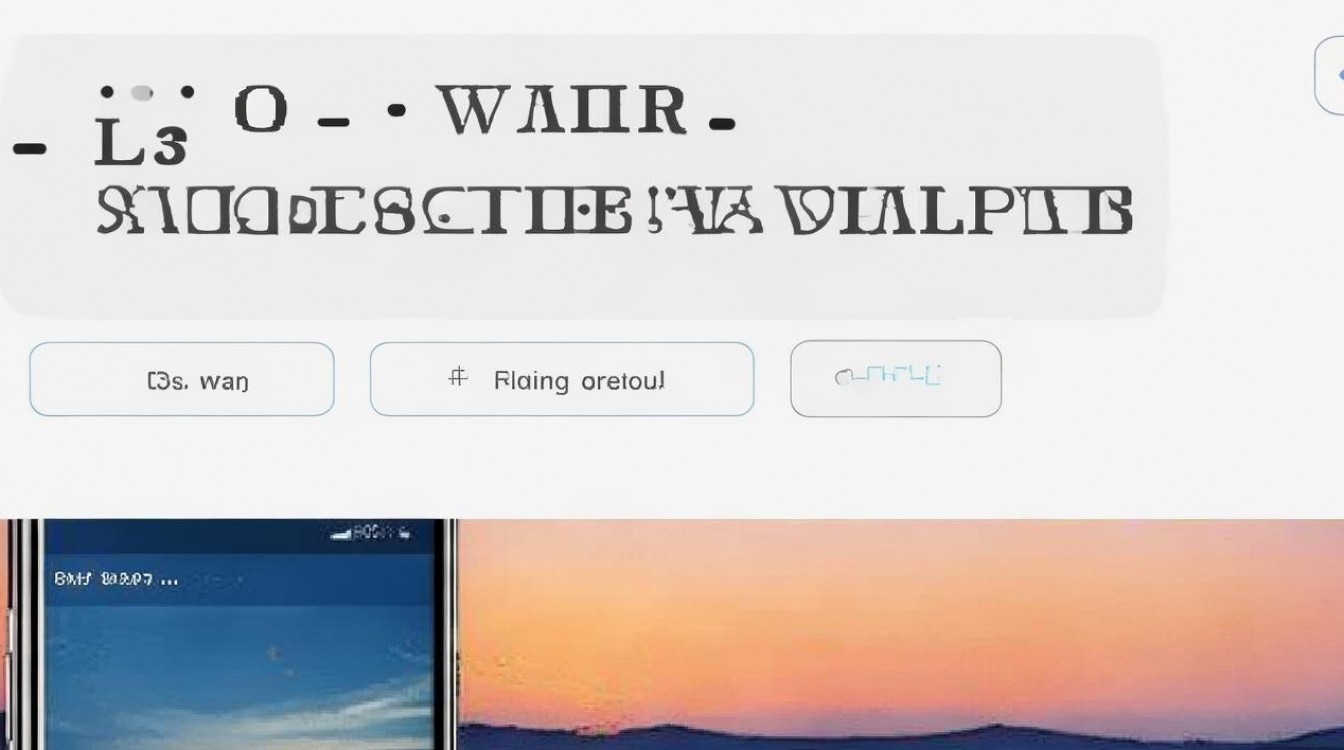1344x750 pixels.
Task: Select the "WAIIR" heading text
Action: tap(564, 110)
